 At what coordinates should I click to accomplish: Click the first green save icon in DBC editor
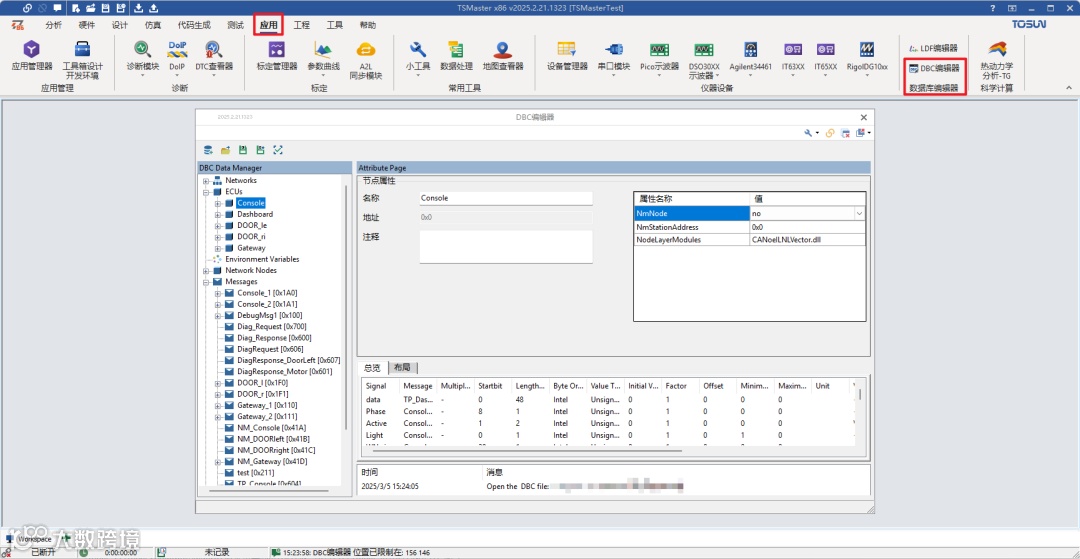click(x=242, y=150)
